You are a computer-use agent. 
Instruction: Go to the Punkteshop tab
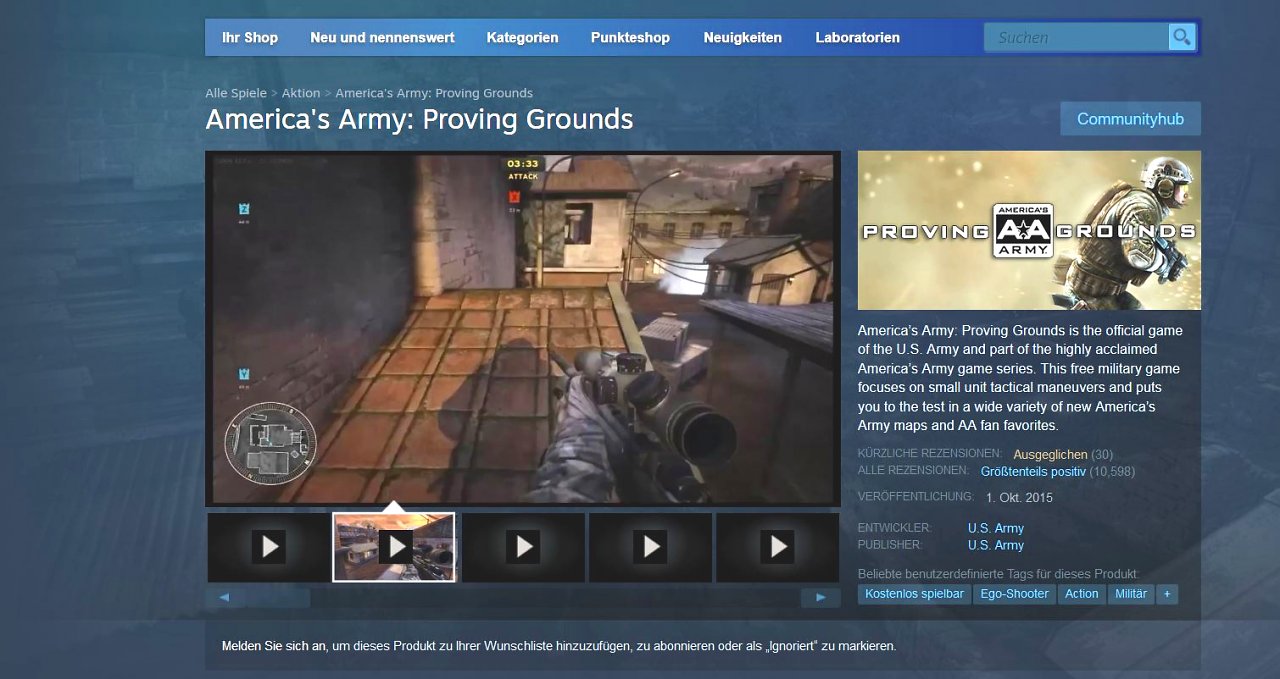click(630, 37)
